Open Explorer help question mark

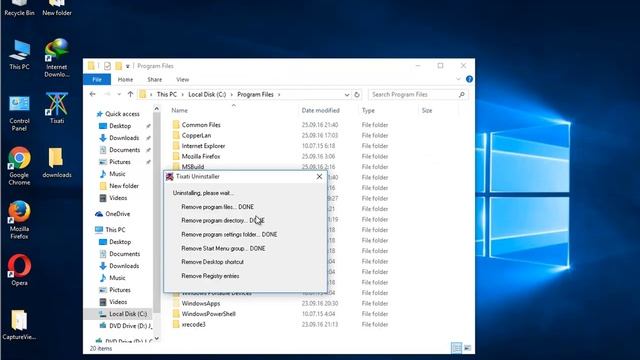[x=469, y=79]
